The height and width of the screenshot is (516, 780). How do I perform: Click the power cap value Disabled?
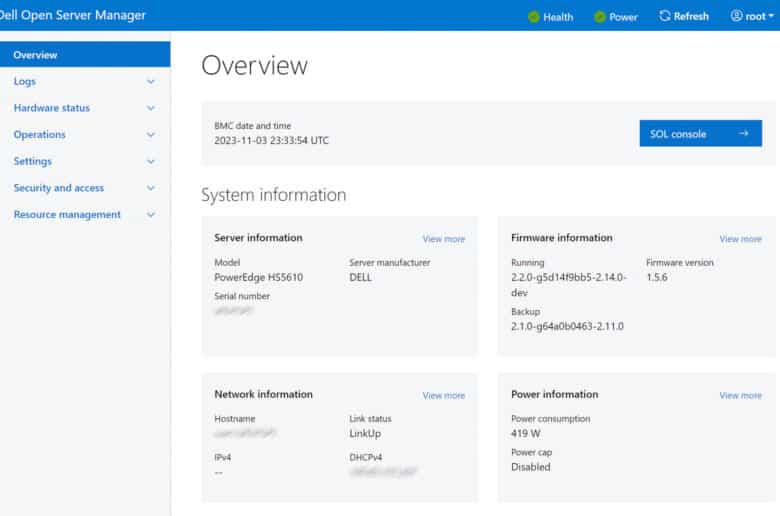click(x=531, y=467)
